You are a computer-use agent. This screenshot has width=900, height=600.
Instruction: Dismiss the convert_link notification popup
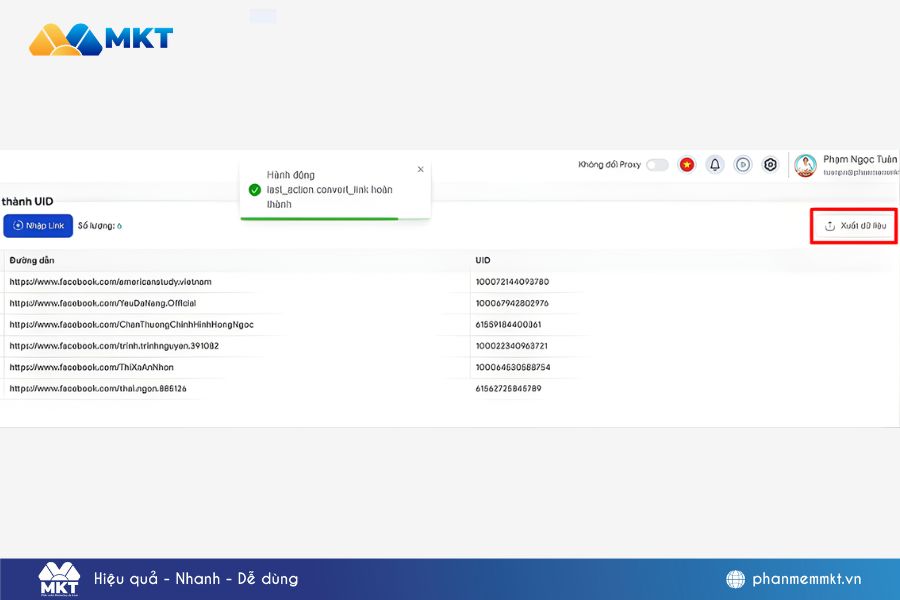tap(420, 170)
